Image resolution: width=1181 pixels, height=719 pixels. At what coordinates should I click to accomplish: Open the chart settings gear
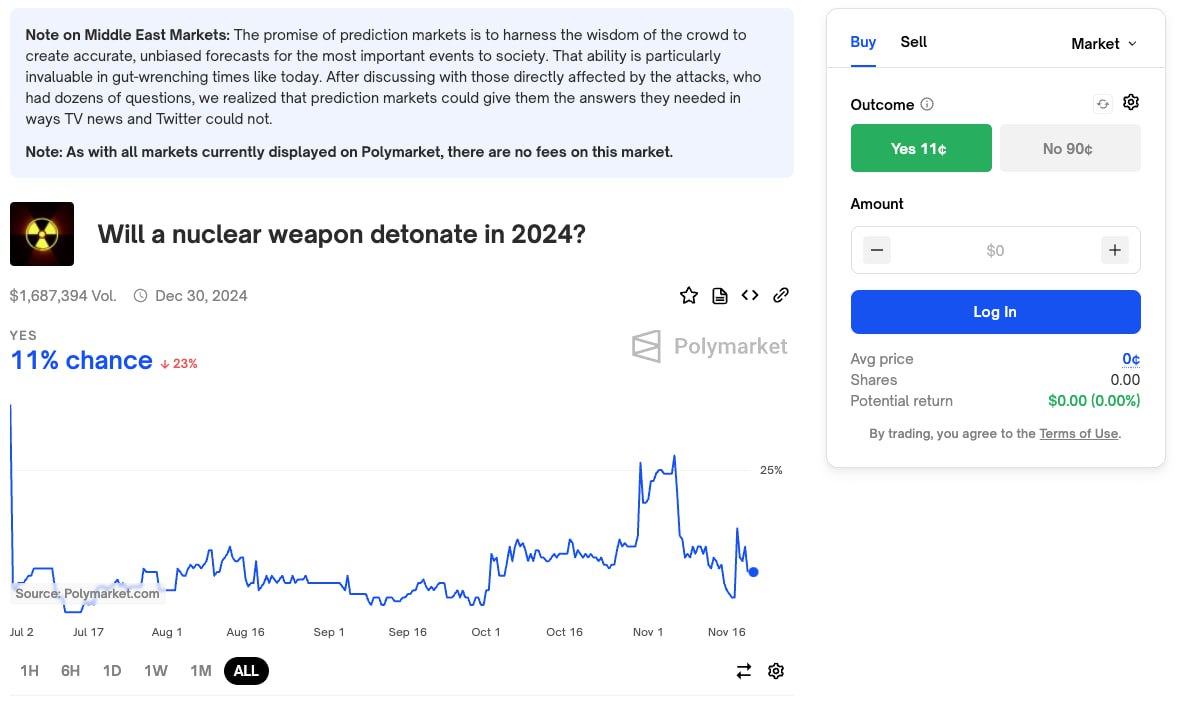pyautogui.click(x=776, y=671)
